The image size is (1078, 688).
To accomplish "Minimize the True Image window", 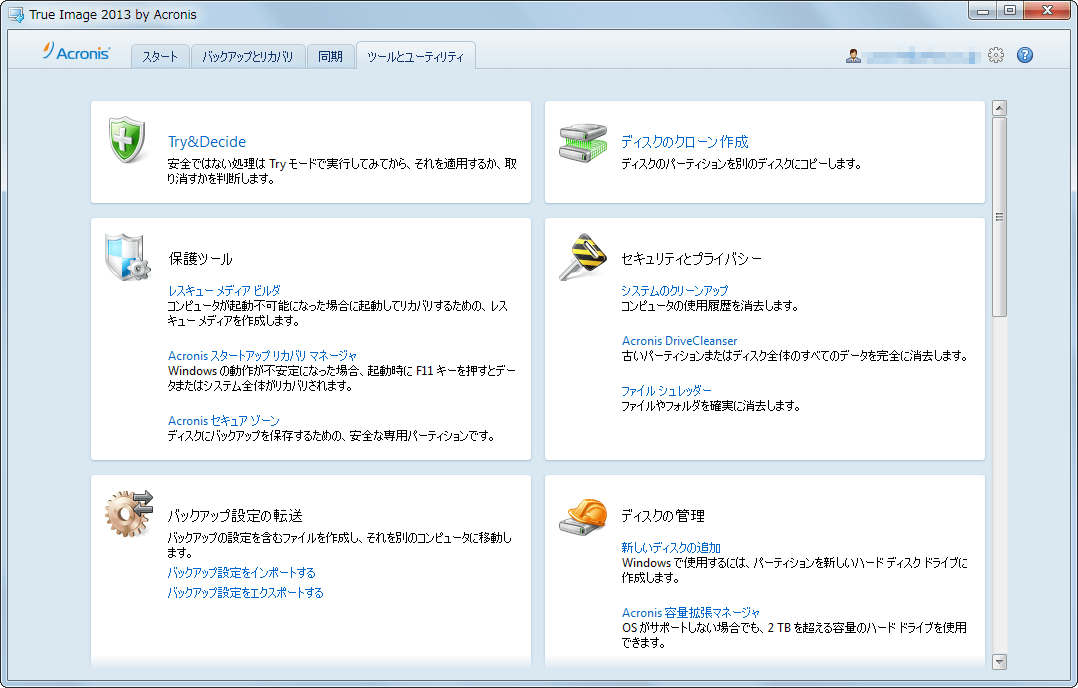I will pos(982,10).
